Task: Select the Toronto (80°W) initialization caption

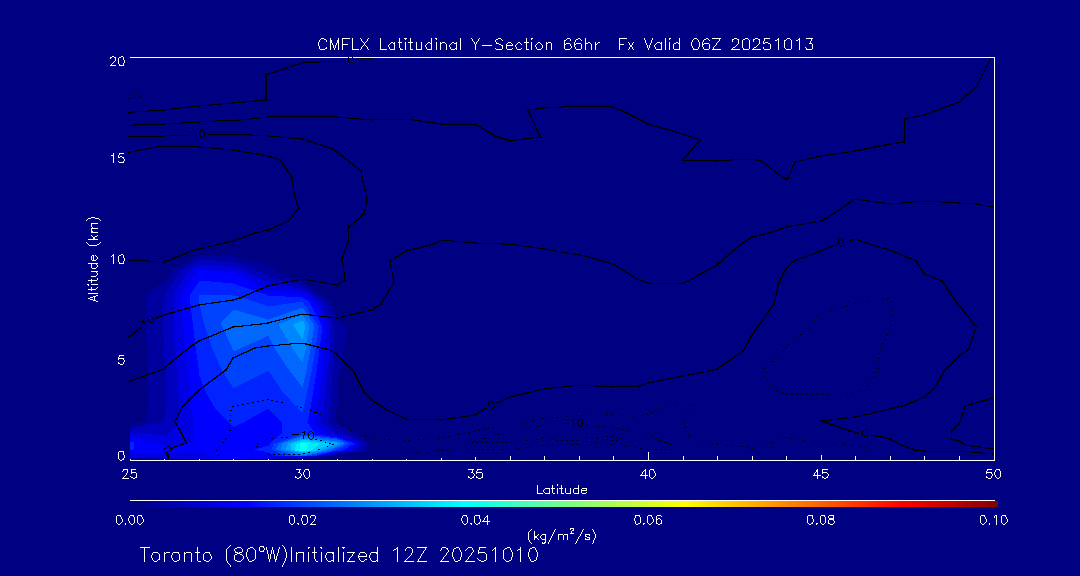Action: (339, 554)
